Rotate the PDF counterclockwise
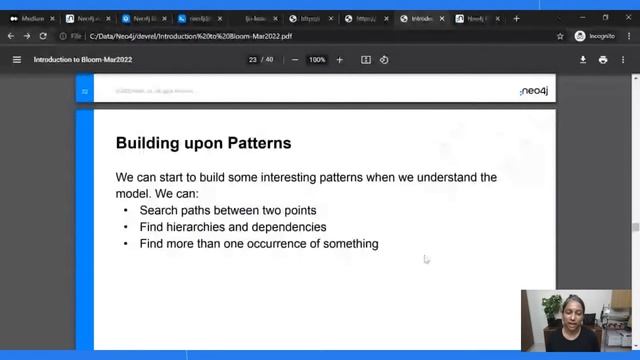 [384, 60]
